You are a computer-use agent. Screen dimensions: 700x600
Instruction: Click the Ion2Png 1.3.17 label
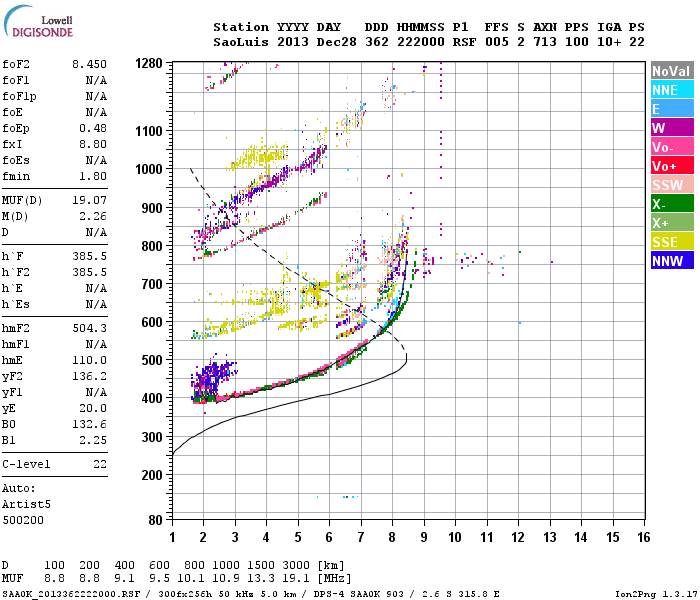pos(656,594)
